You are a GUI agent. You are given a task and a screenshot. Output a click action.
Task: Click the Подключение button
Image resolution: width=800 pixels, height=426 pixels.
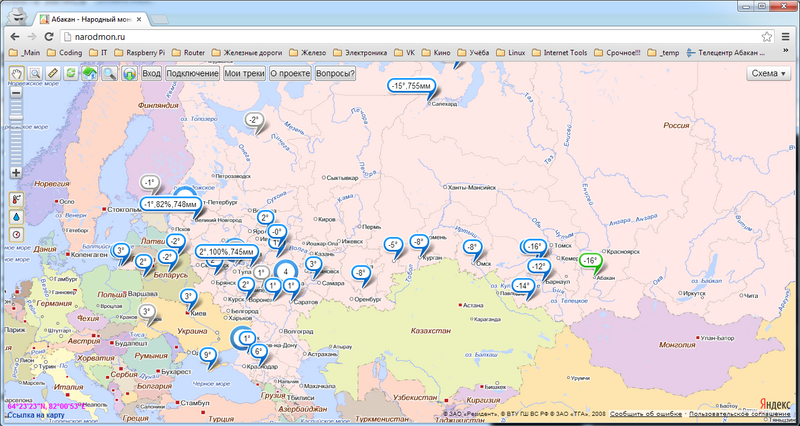pos(192,73)
